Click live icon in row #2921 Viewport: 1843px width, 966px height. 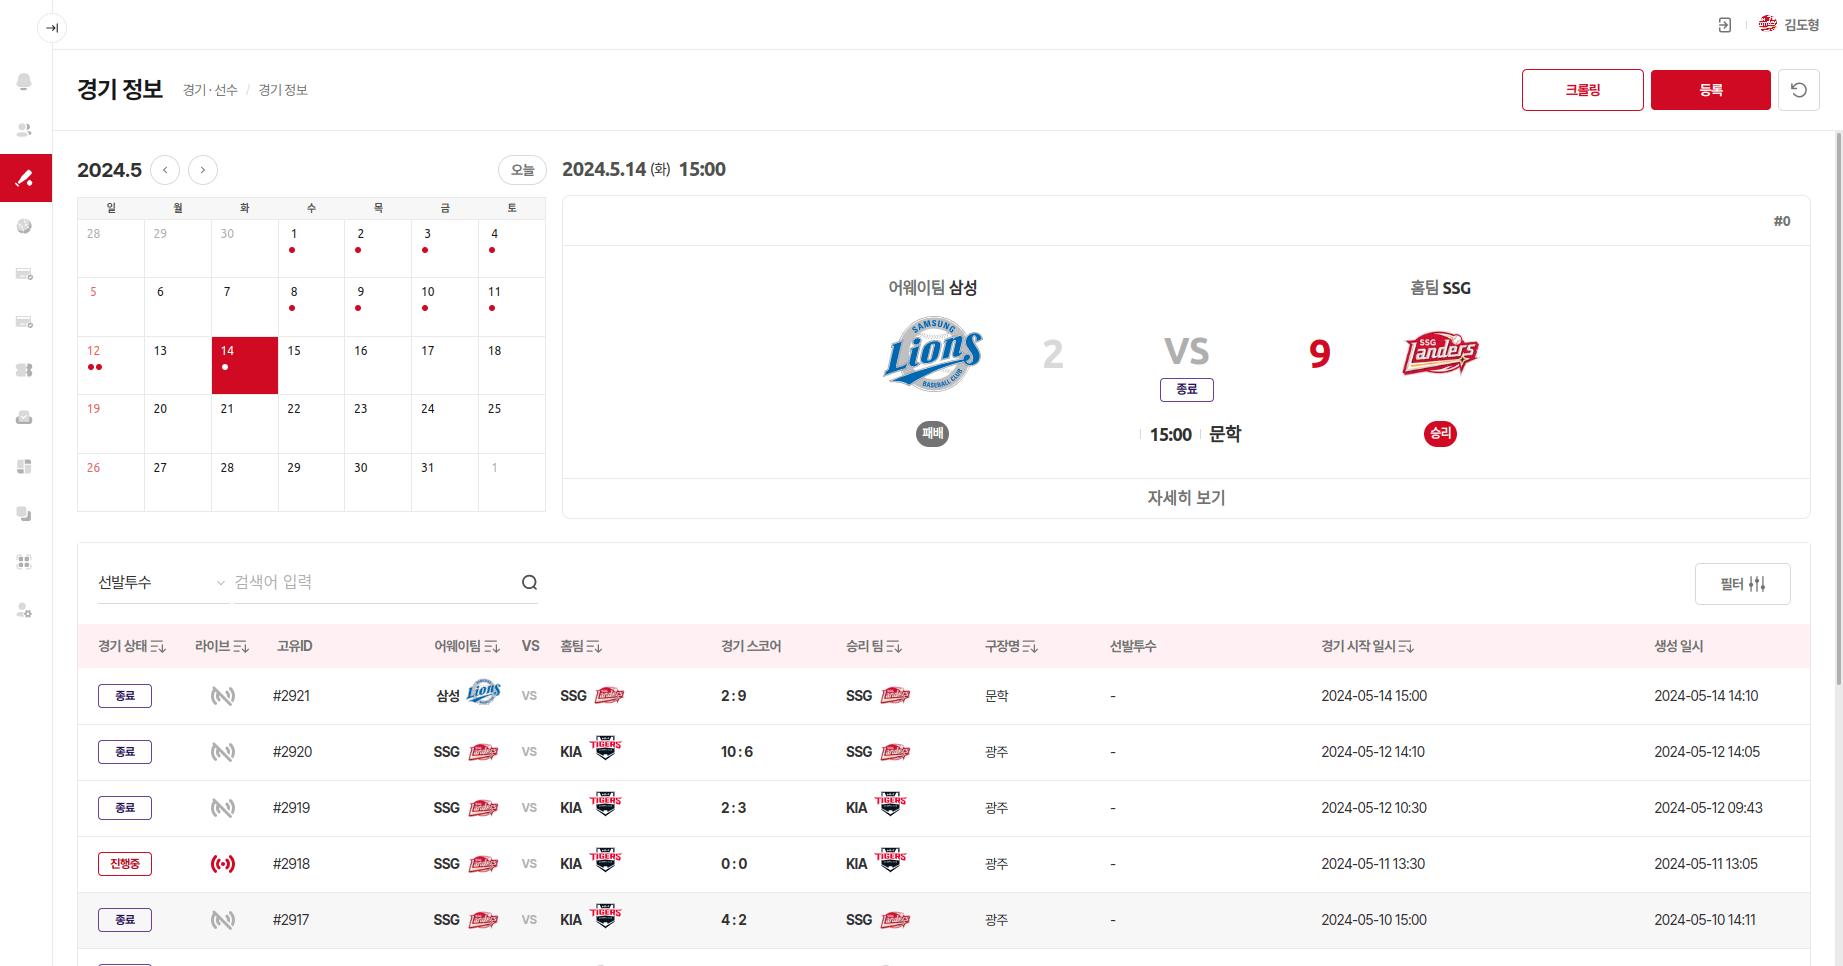click(223, 696)
